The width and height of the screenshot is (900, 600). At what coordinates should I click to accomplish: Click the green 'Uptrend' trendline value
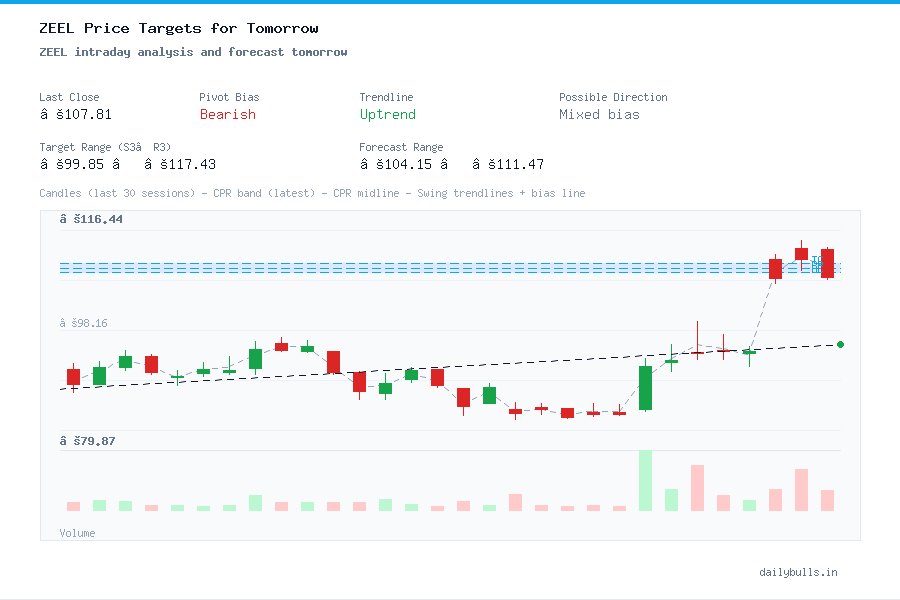[x=387, y=114]
